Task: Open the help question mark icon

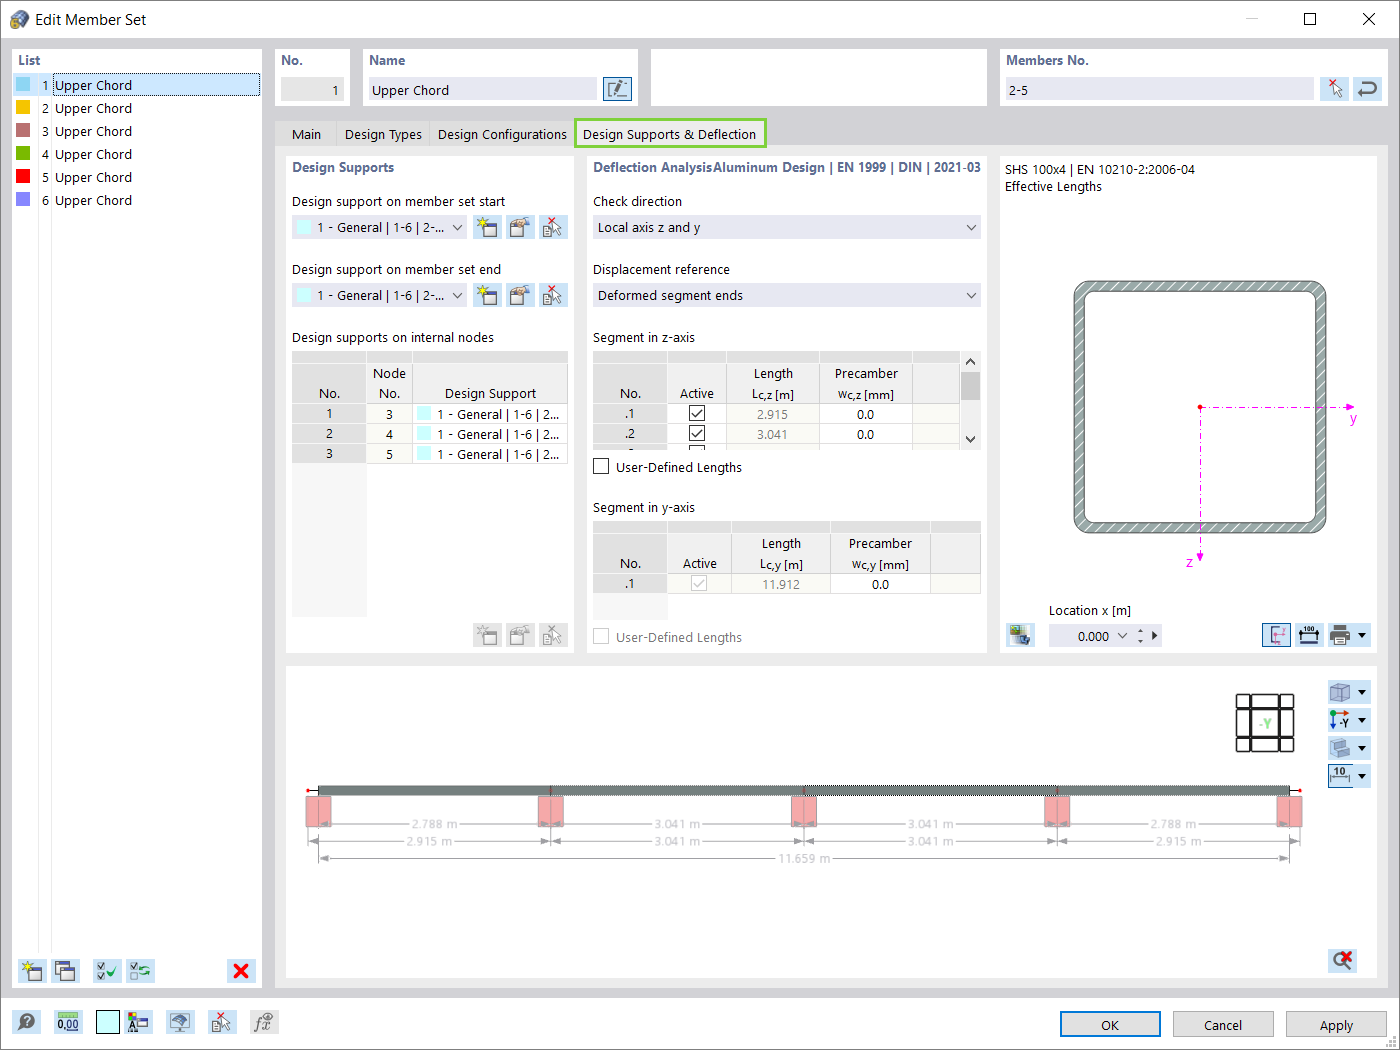Action: [27, 1022]
